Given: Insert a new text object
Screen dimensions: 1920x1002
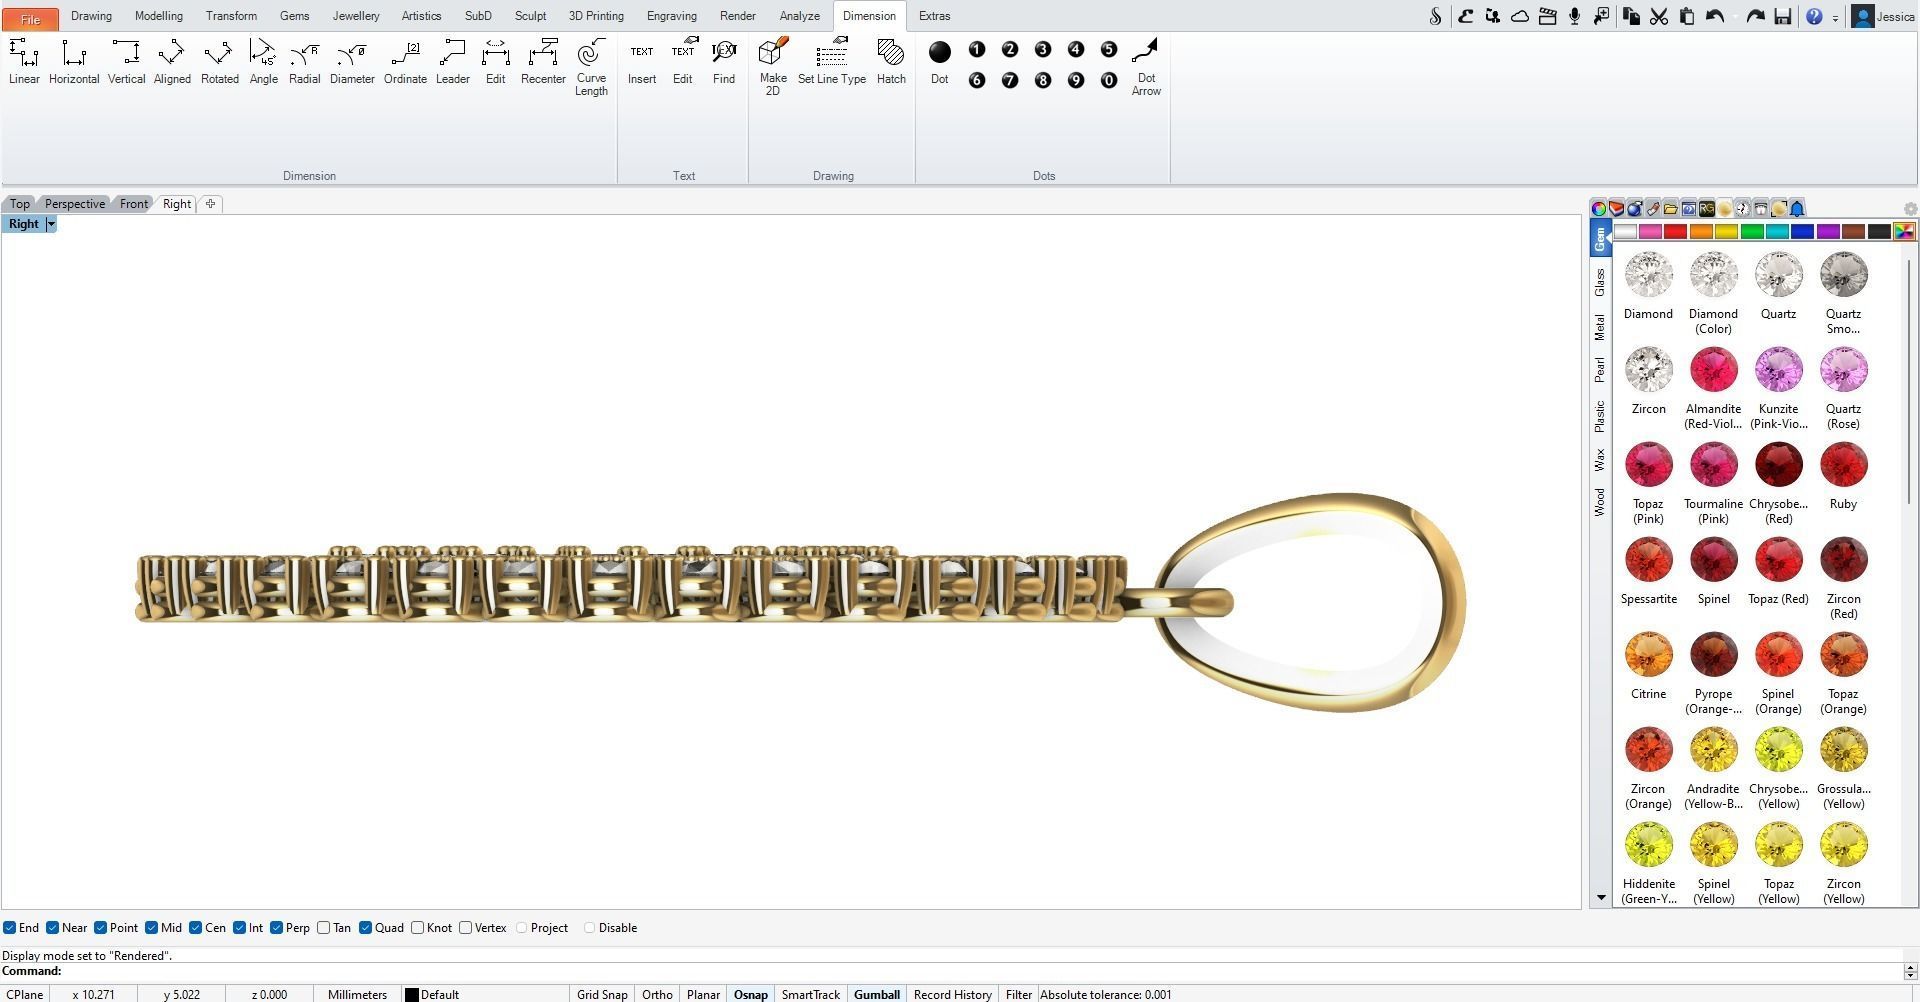Looking at the screenshot, I should coord(642,62).
